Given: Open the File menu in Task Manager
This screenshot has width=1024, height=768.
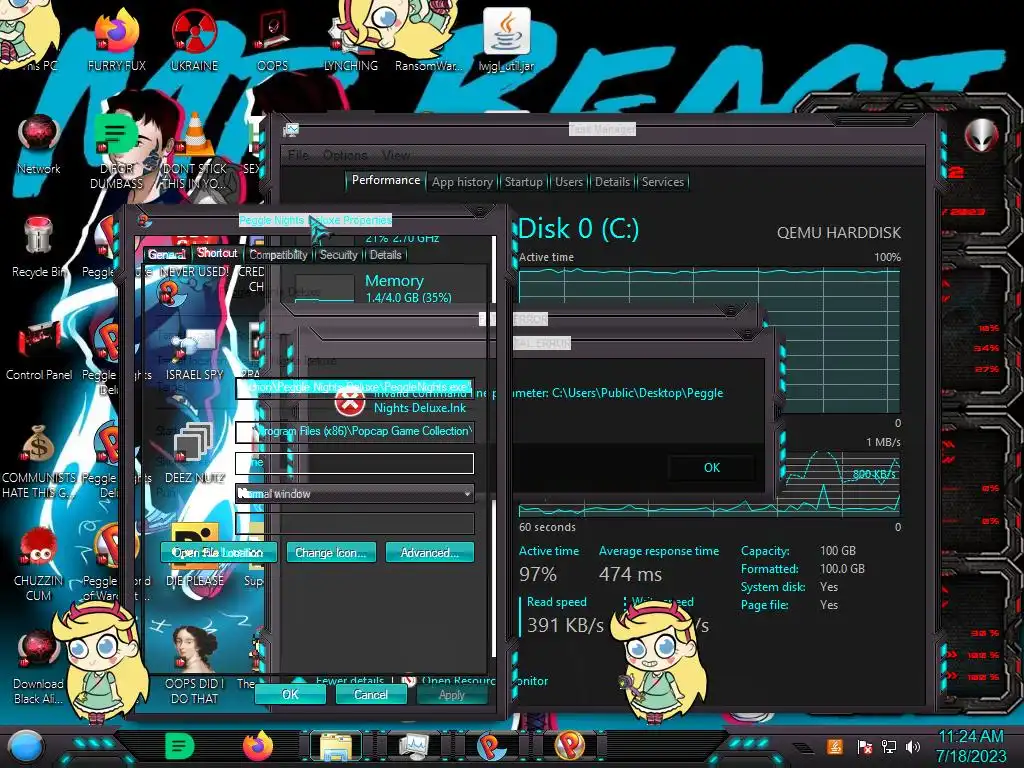Looking at the screenshot, I should pos(298,155).
